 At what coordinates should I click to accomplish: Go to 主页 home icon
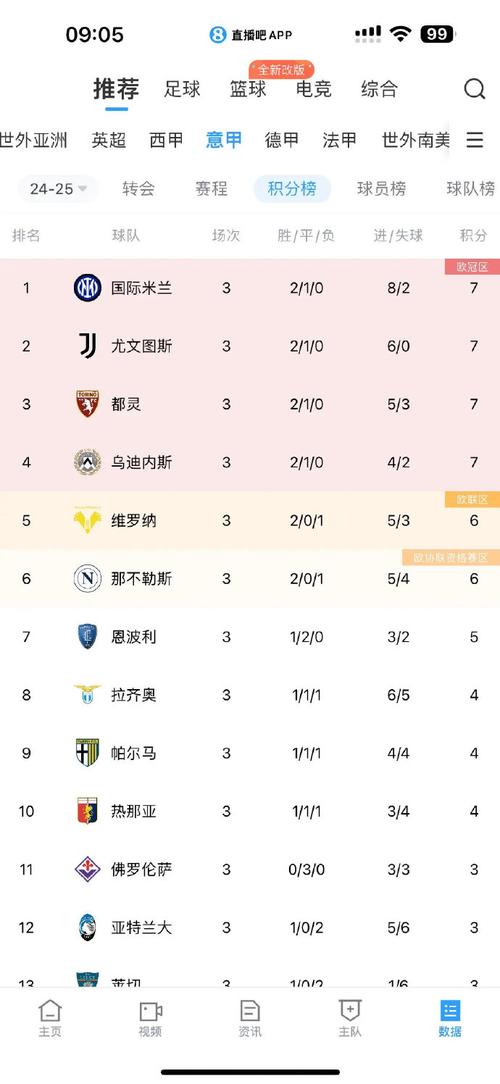click(50, 1011)
